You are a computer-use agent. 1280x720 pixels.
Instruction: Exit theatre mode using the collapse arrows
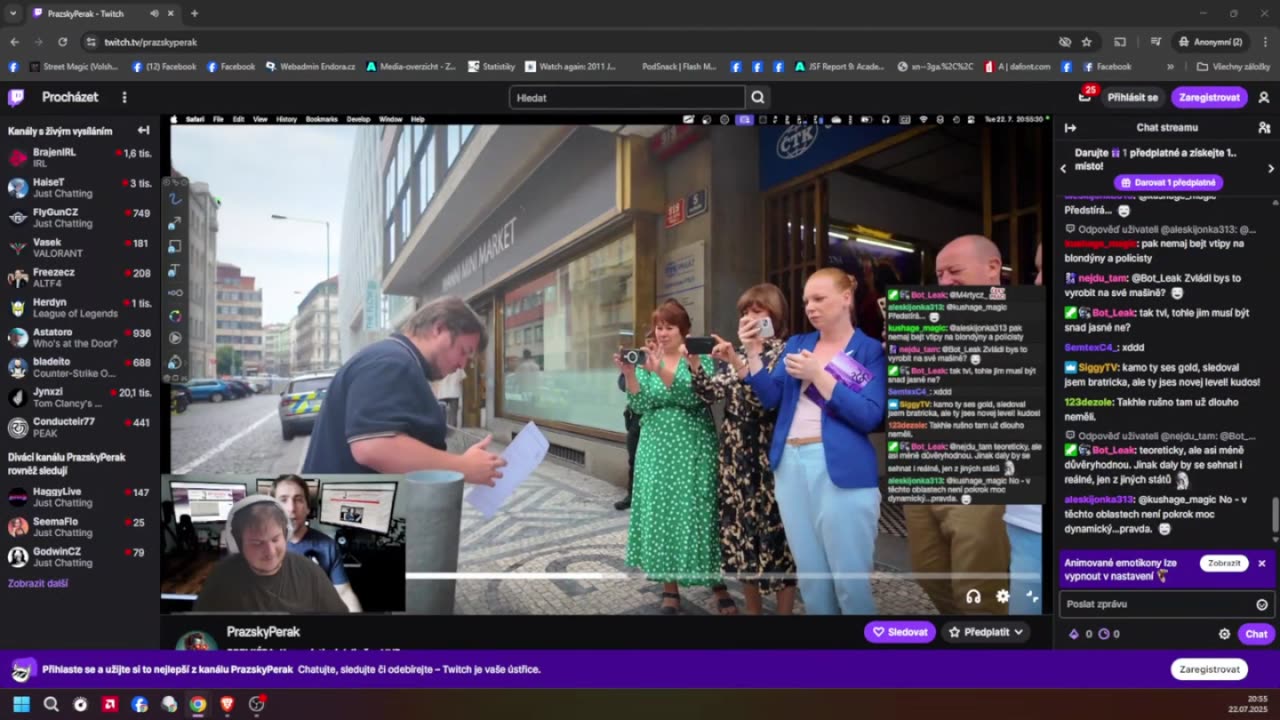pyautogui.click(x=1032, y=596)
